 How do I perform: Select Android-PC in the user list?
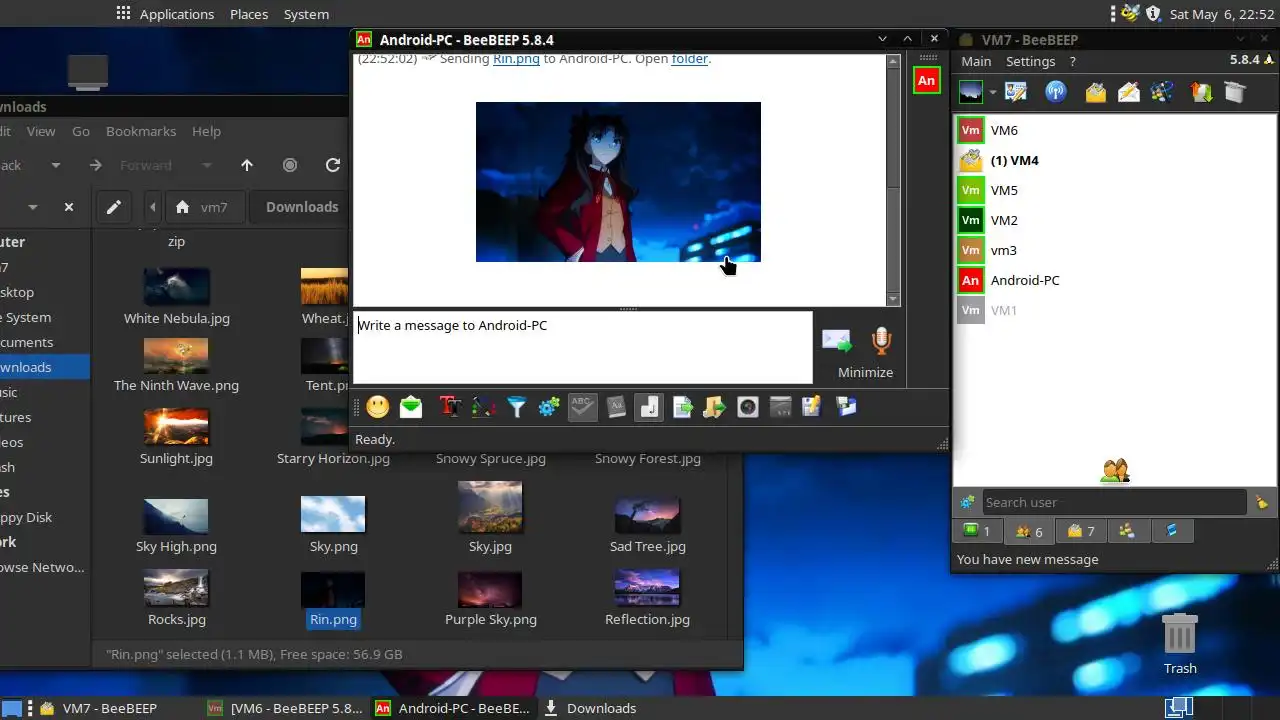pyautogui.click(x=1115, y=280)
